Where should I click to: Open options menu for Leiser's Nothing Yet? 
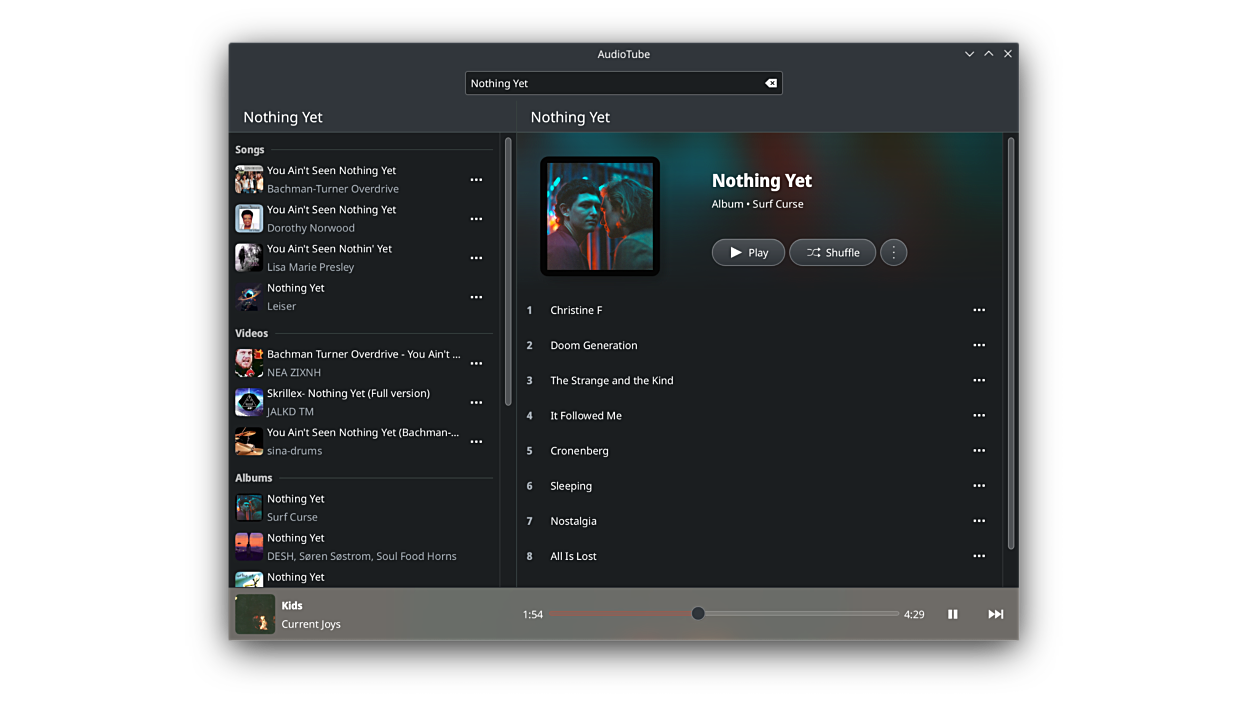[x=476, y=297]
